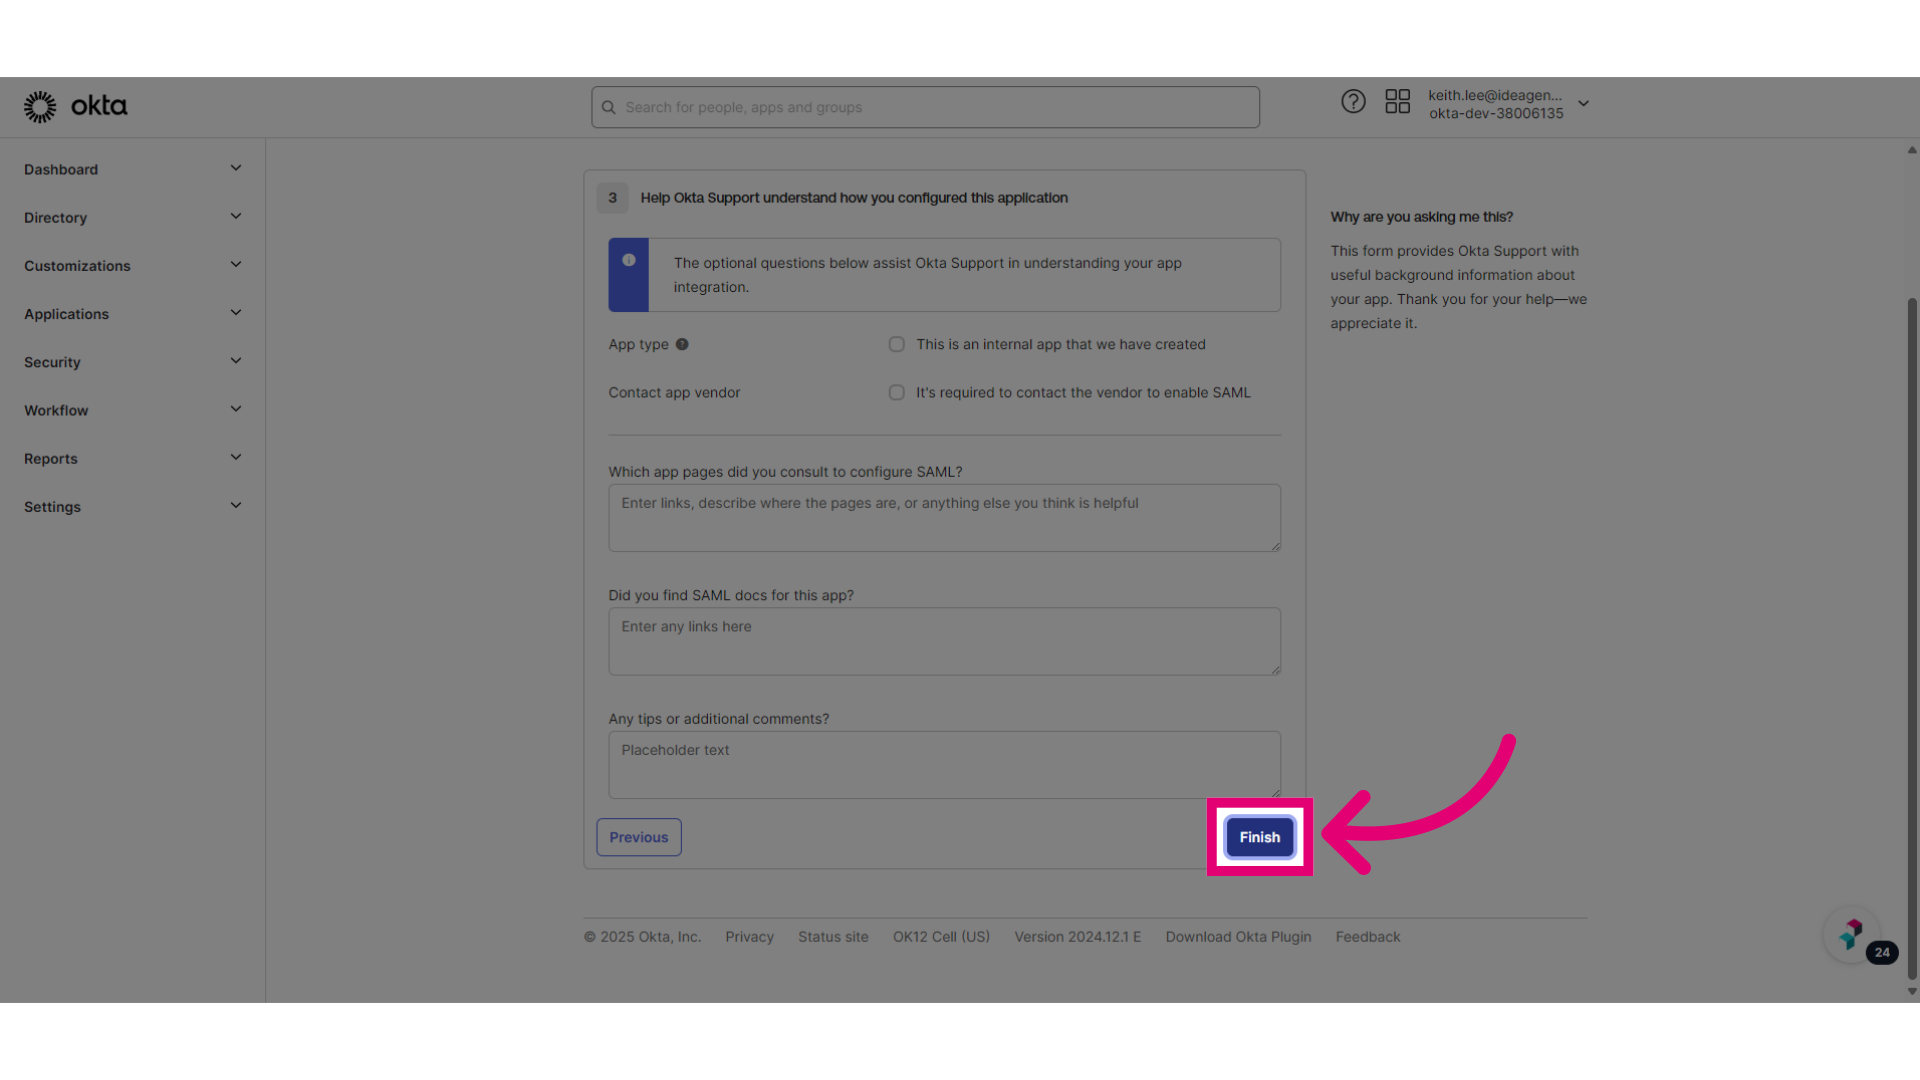Viewport: 1920px width, 1080px height.
Task: Open Directory in the sidebar
Action: 56,218
